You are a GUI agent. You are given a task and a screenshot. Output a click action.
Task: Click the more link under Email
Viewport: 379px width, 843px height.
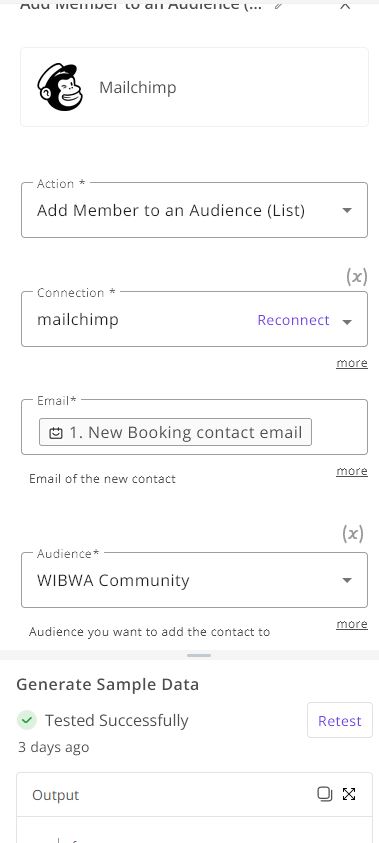coord(352,471)
